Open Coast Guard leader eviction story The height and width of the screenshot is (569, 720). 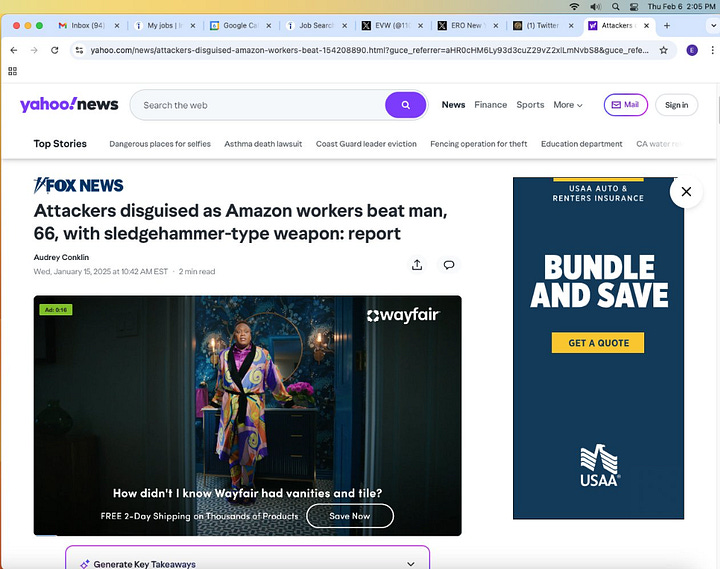(x=366, y=144)
